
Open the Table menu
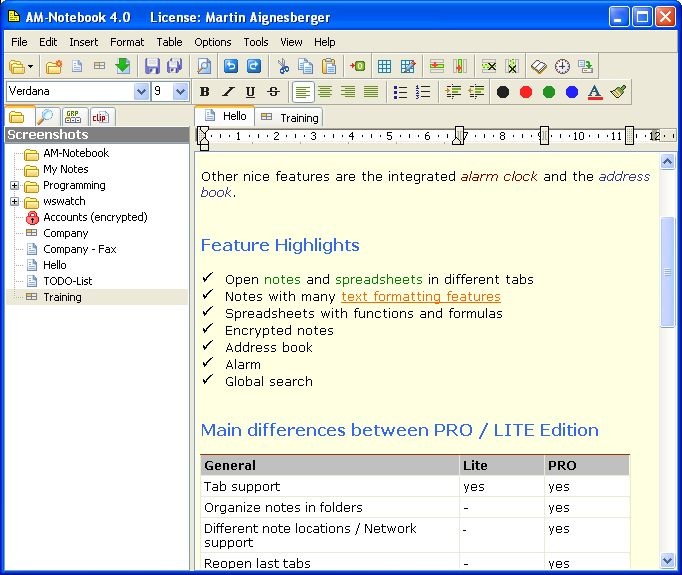point(169,42)
